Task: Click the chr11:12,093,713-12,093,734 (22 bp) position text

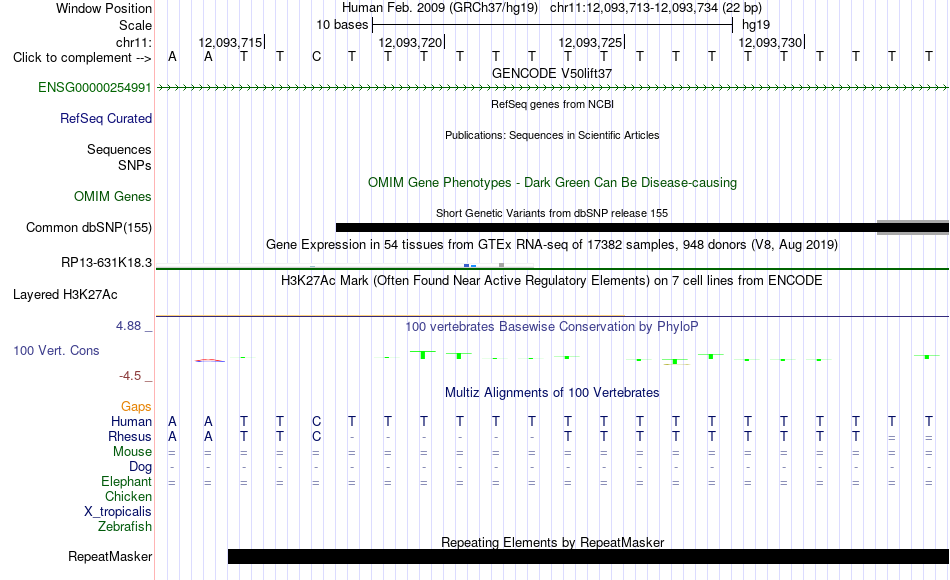Action: click(x=656, y=8)
